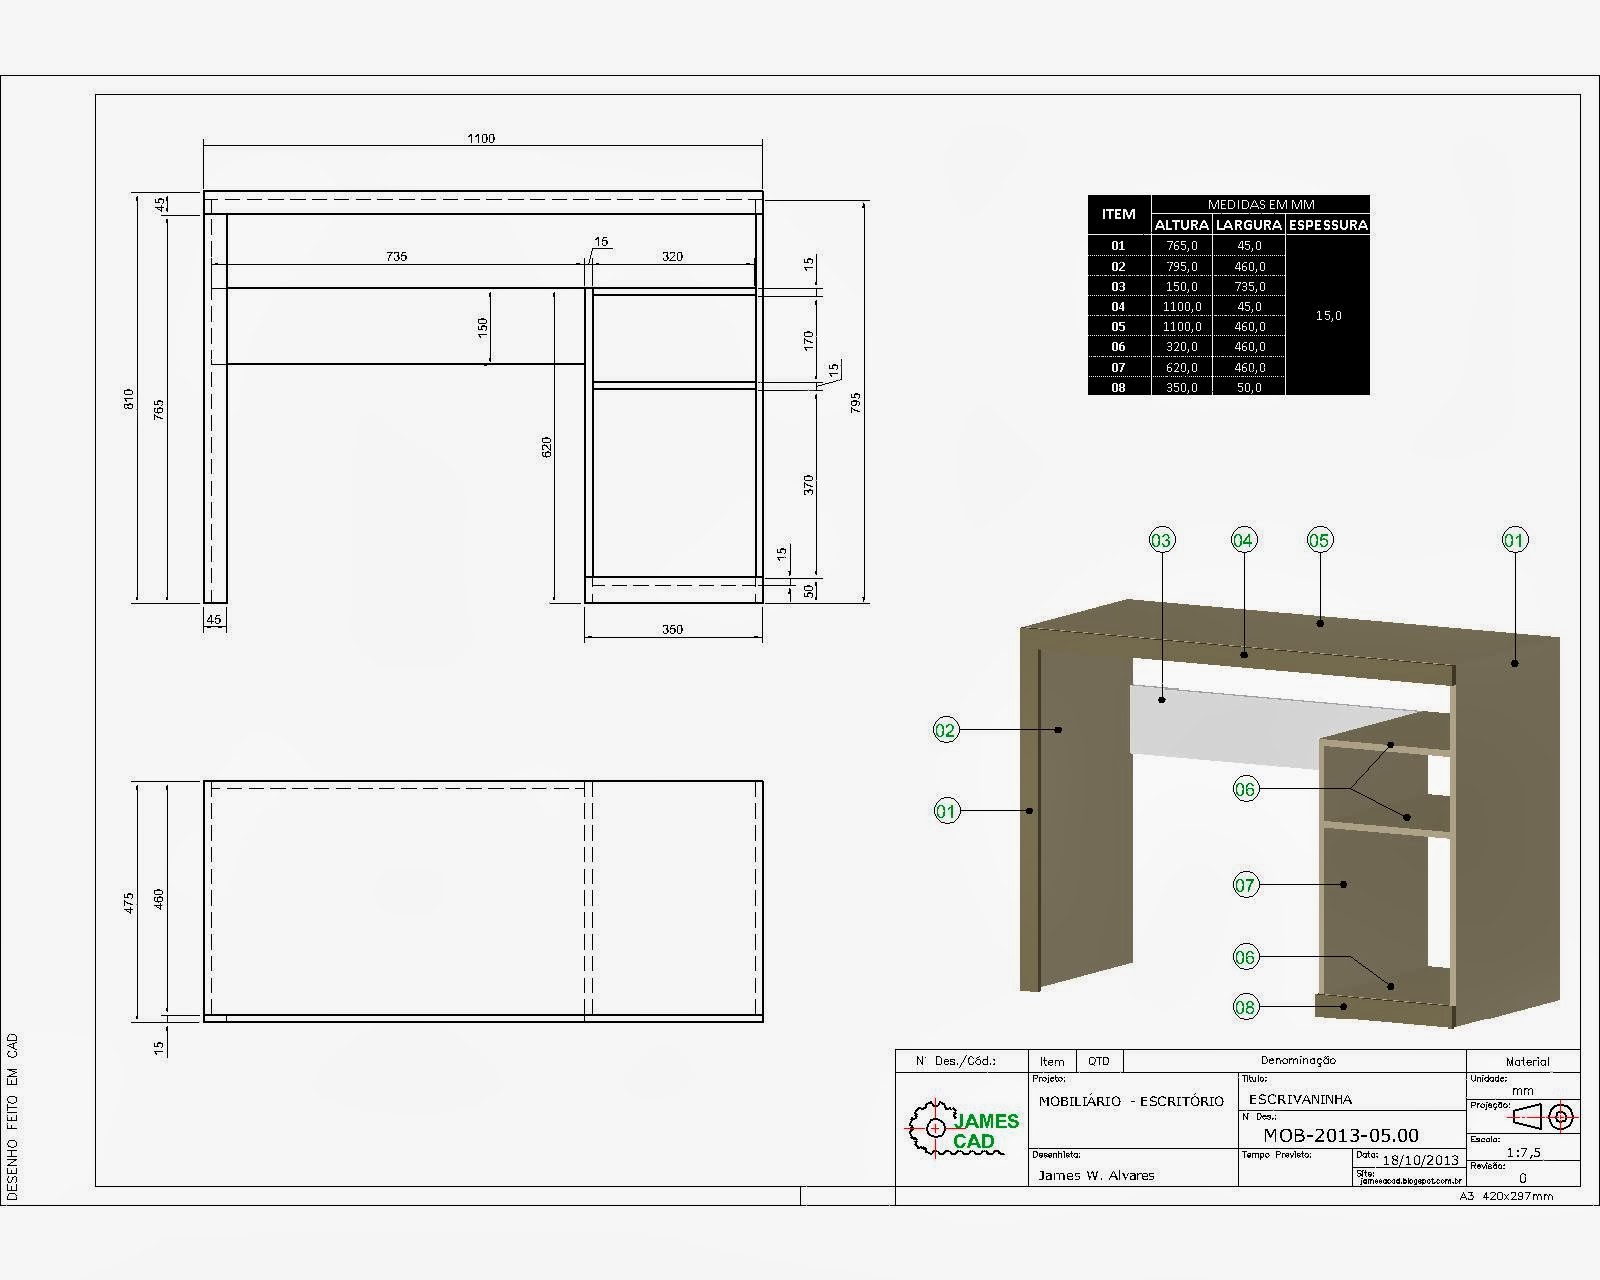Click the 735 dimension in front view

coord(396,256)
